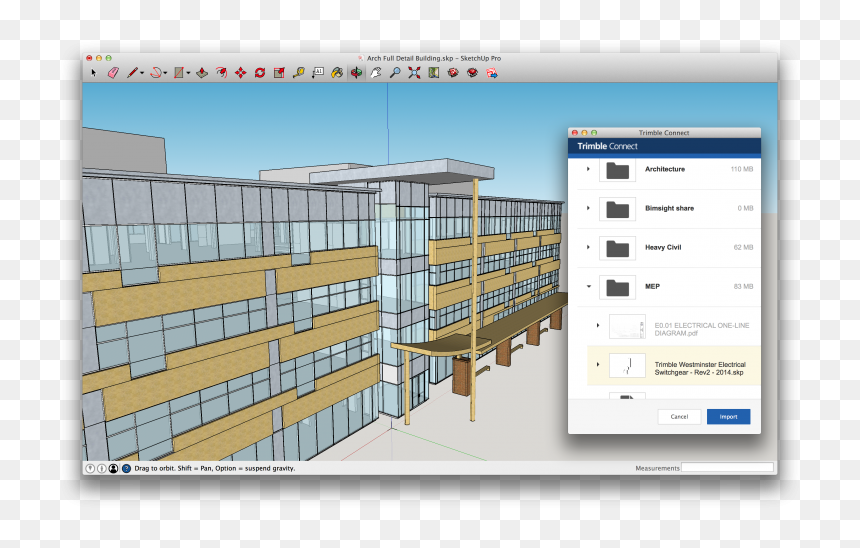860x548 pixels.
Task: Open the Extension Warehouse icon
Action: (x=472, y=72)
